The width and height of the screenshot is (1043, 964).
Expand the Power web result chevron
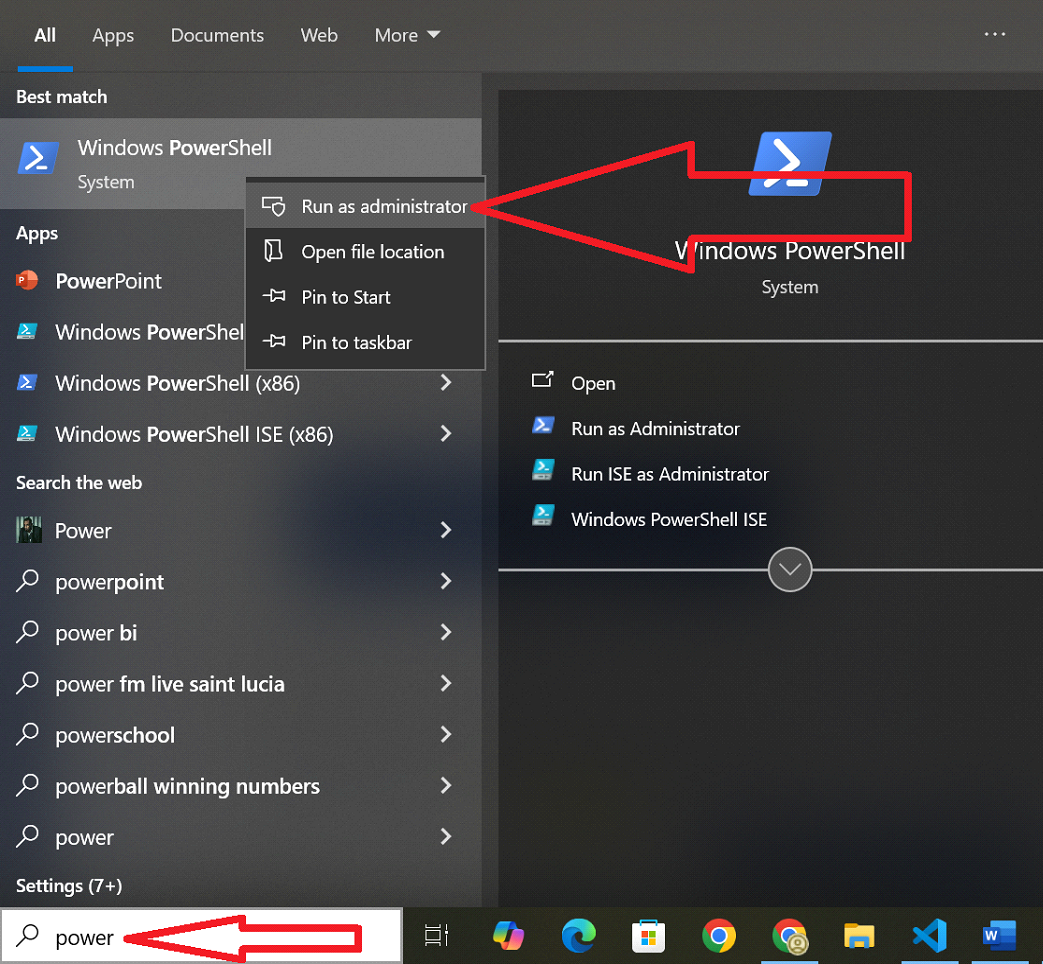[x=446, y=530]
